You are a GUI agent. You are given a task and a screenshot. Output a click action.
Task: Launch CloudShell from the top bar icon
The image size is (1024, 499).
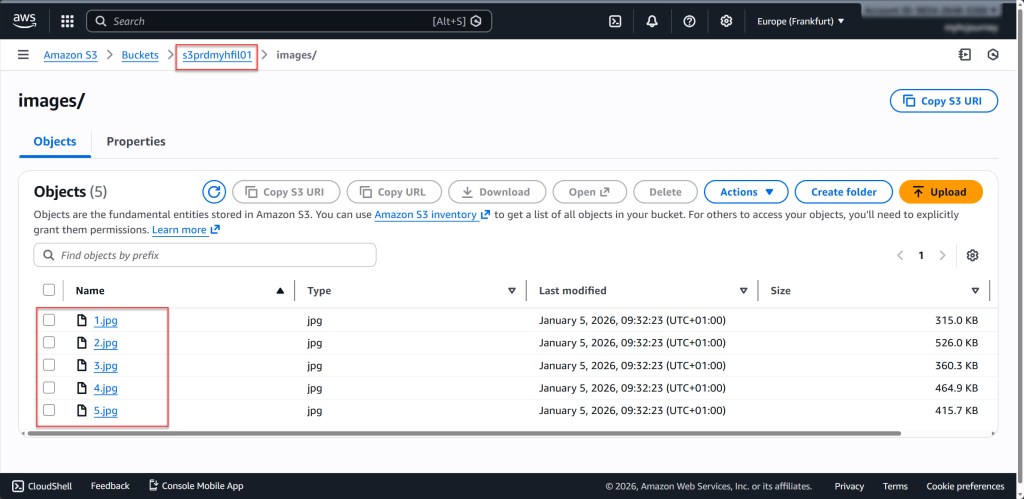point(616,21)
